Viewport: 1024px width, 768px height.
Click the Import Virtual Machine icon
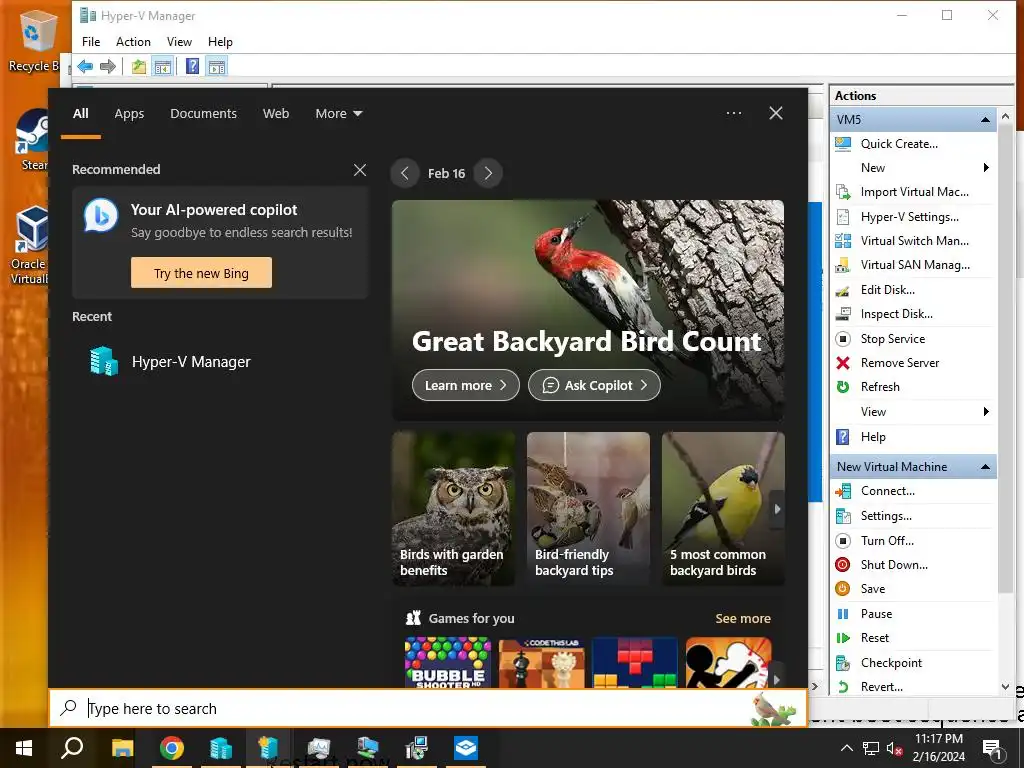pyautogui.click(x=843, y=192)
